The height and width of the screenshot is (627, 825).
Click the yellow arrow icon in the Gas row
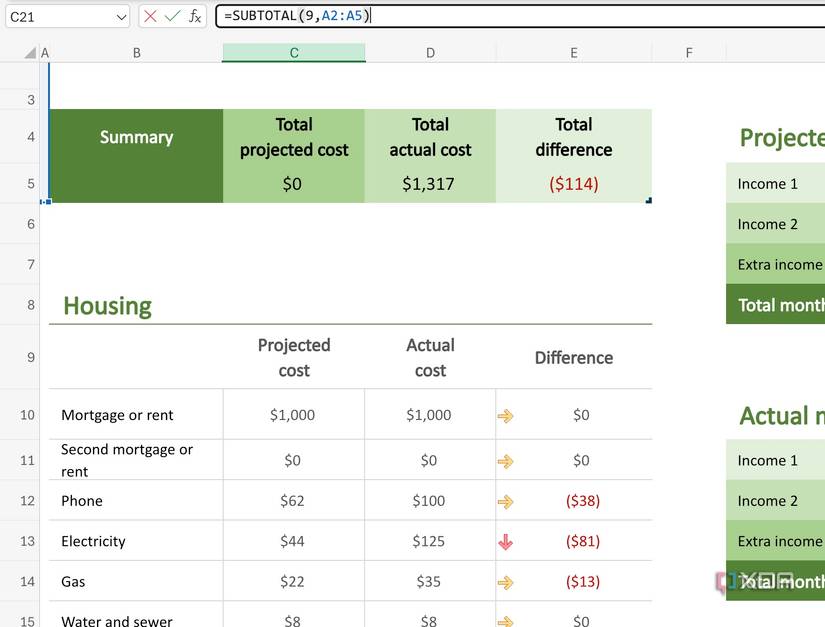pyautogui.click(x=505, y=582)
